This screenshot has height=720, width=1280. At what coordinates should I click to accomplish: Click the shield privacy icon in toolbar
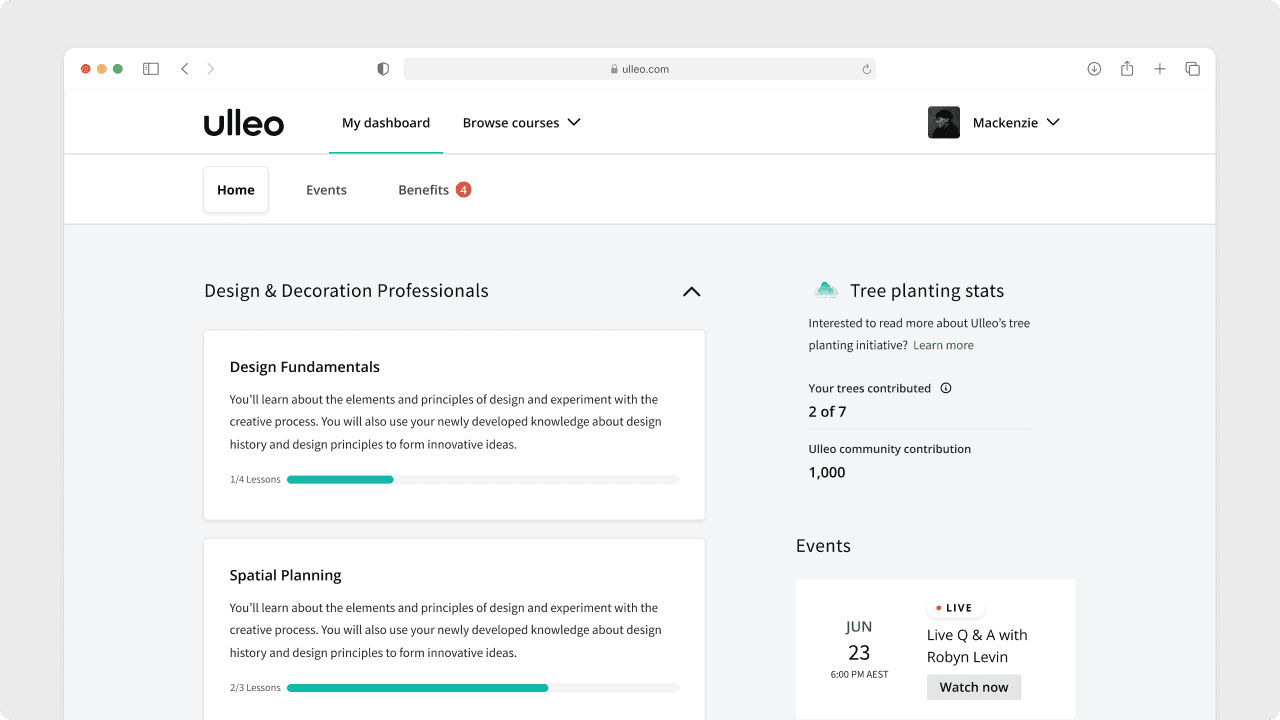[382, 68]
